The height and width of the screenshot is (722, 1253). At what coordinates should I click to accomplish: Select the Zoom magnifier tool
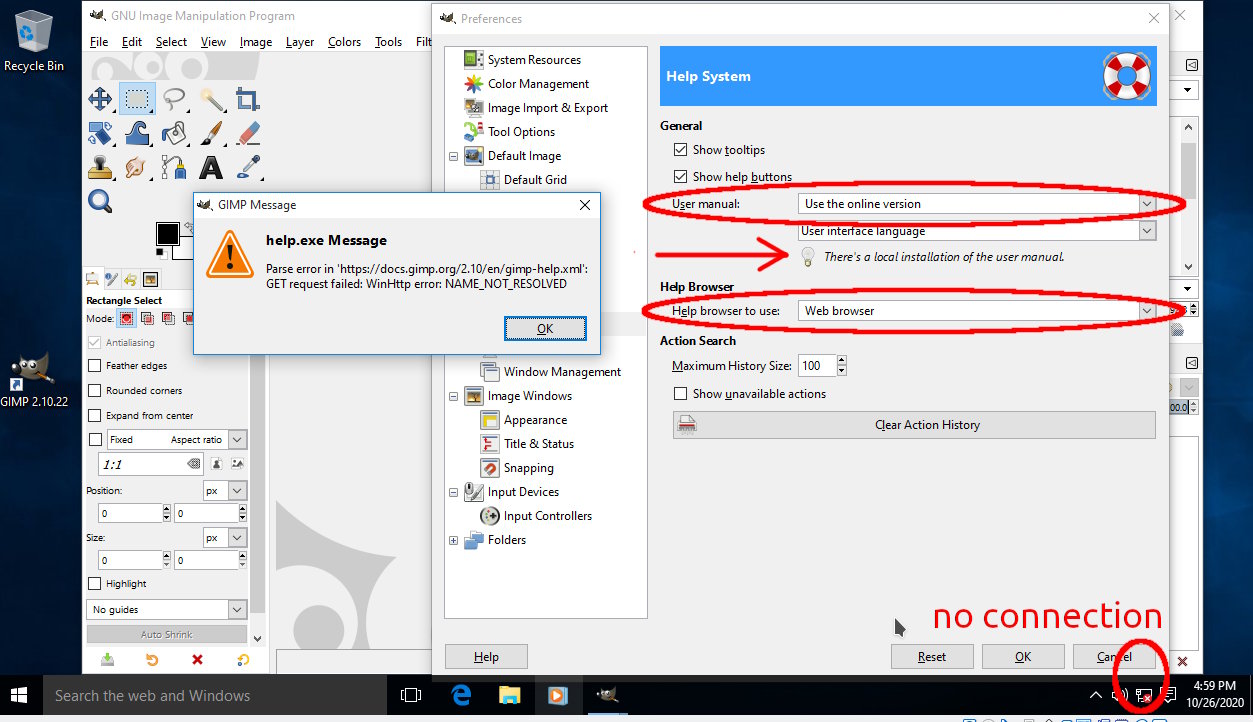coord(100,201)
